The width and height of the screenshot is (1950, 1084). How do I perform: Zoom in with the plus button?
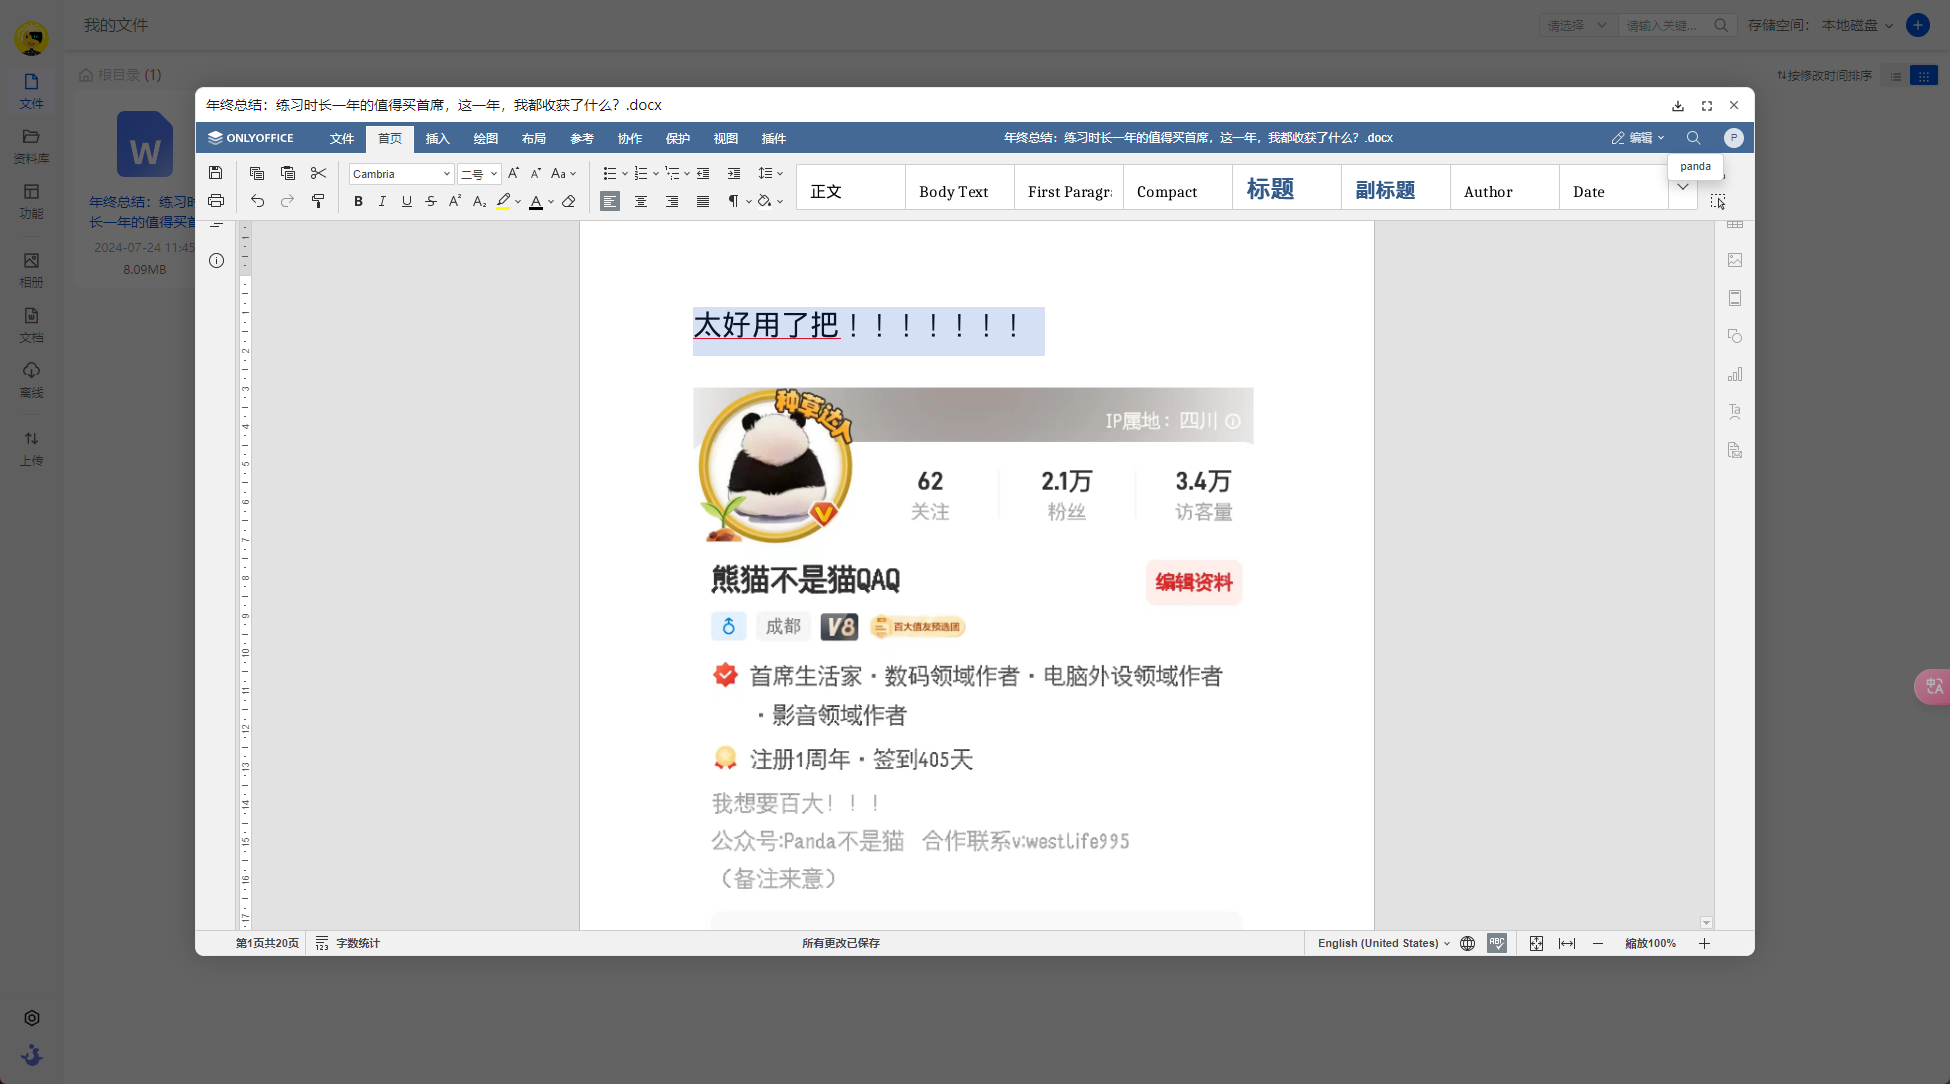(1704, 943)
